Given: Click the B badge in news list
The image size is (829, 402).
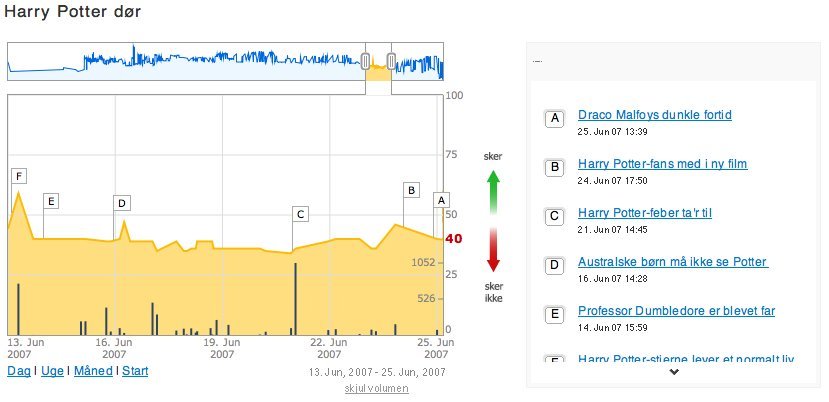Looking at the screenshot, I should click(x=554, y=168).
